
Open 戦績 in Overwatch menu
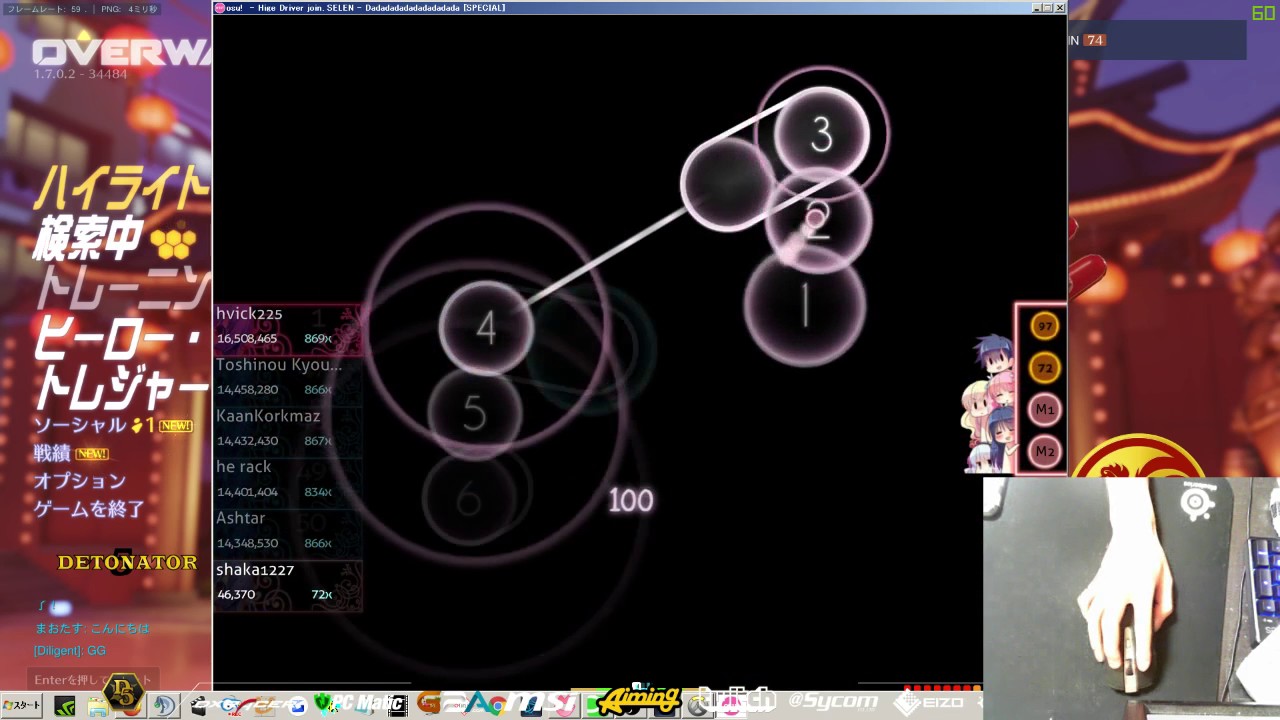click(x=52, y=453)
